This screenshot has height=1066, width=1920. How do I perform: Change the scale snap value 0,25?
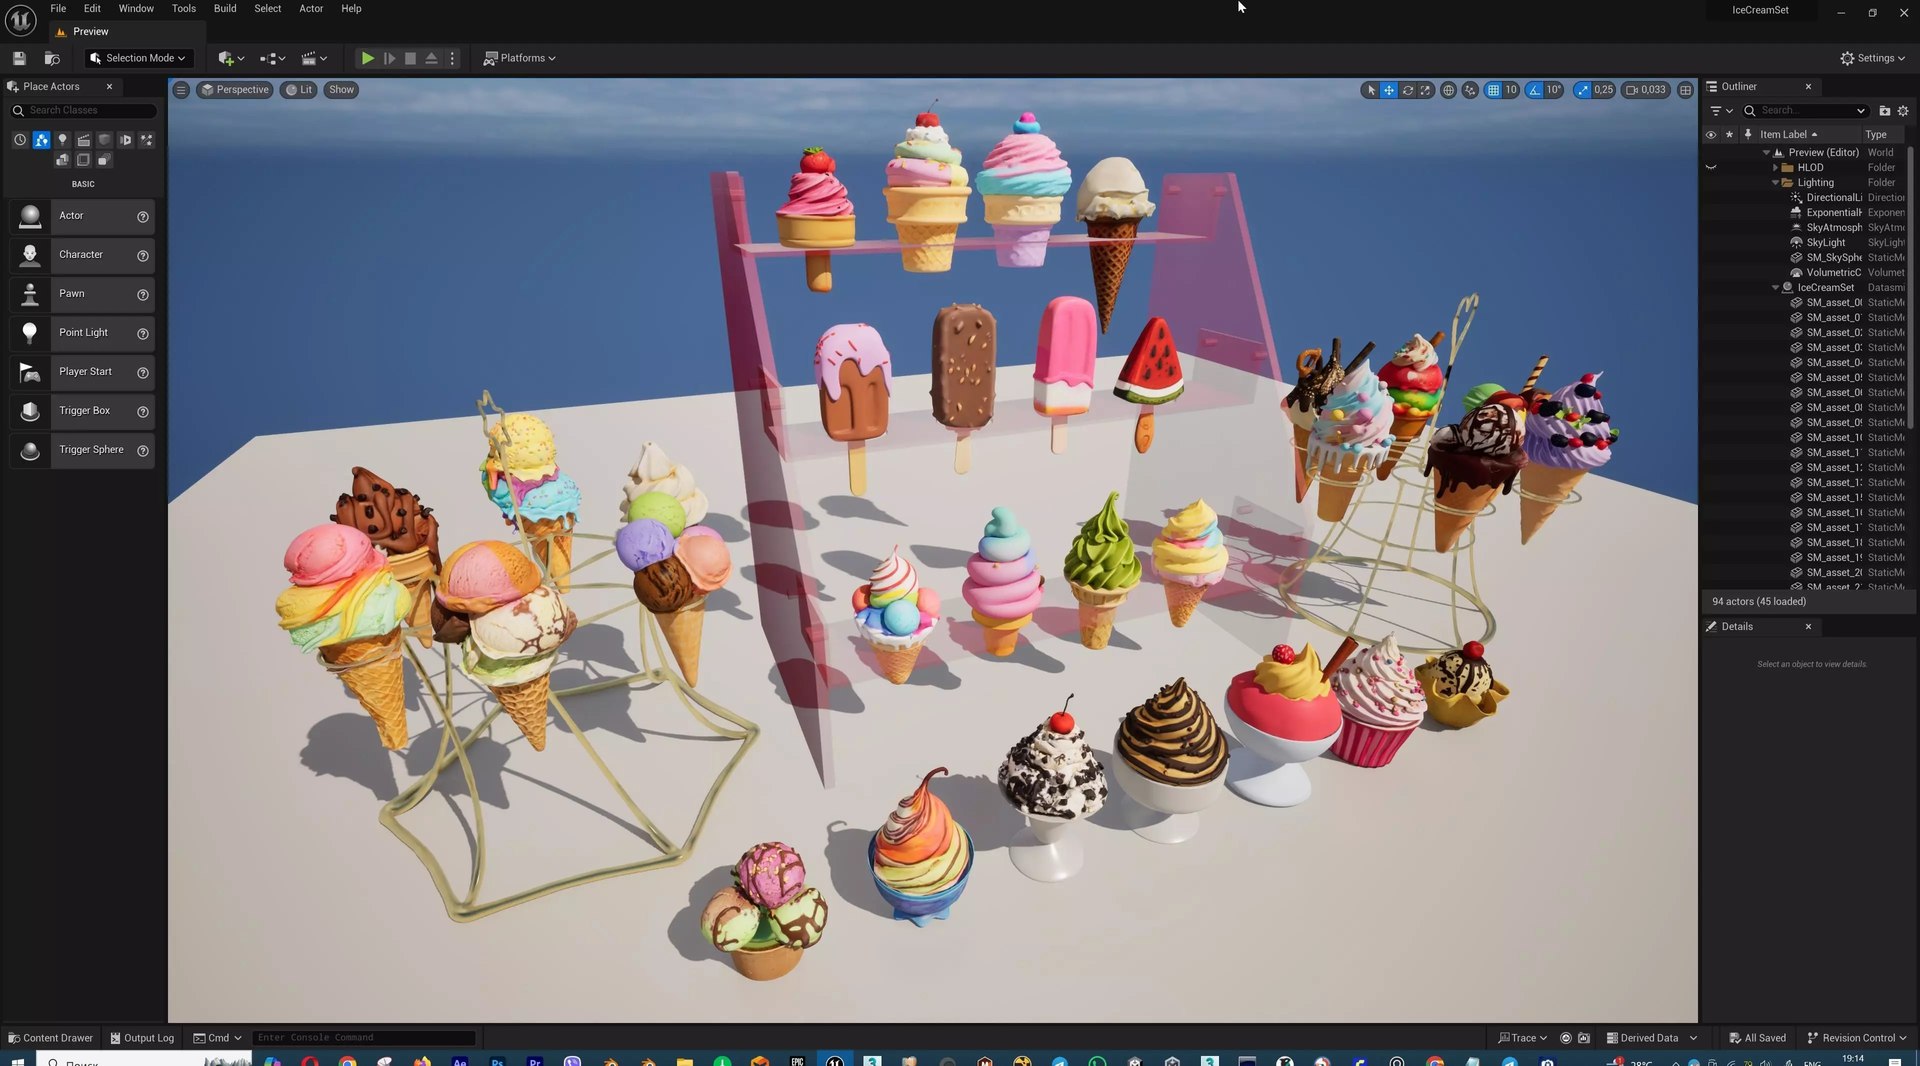tap(1603, 90)
